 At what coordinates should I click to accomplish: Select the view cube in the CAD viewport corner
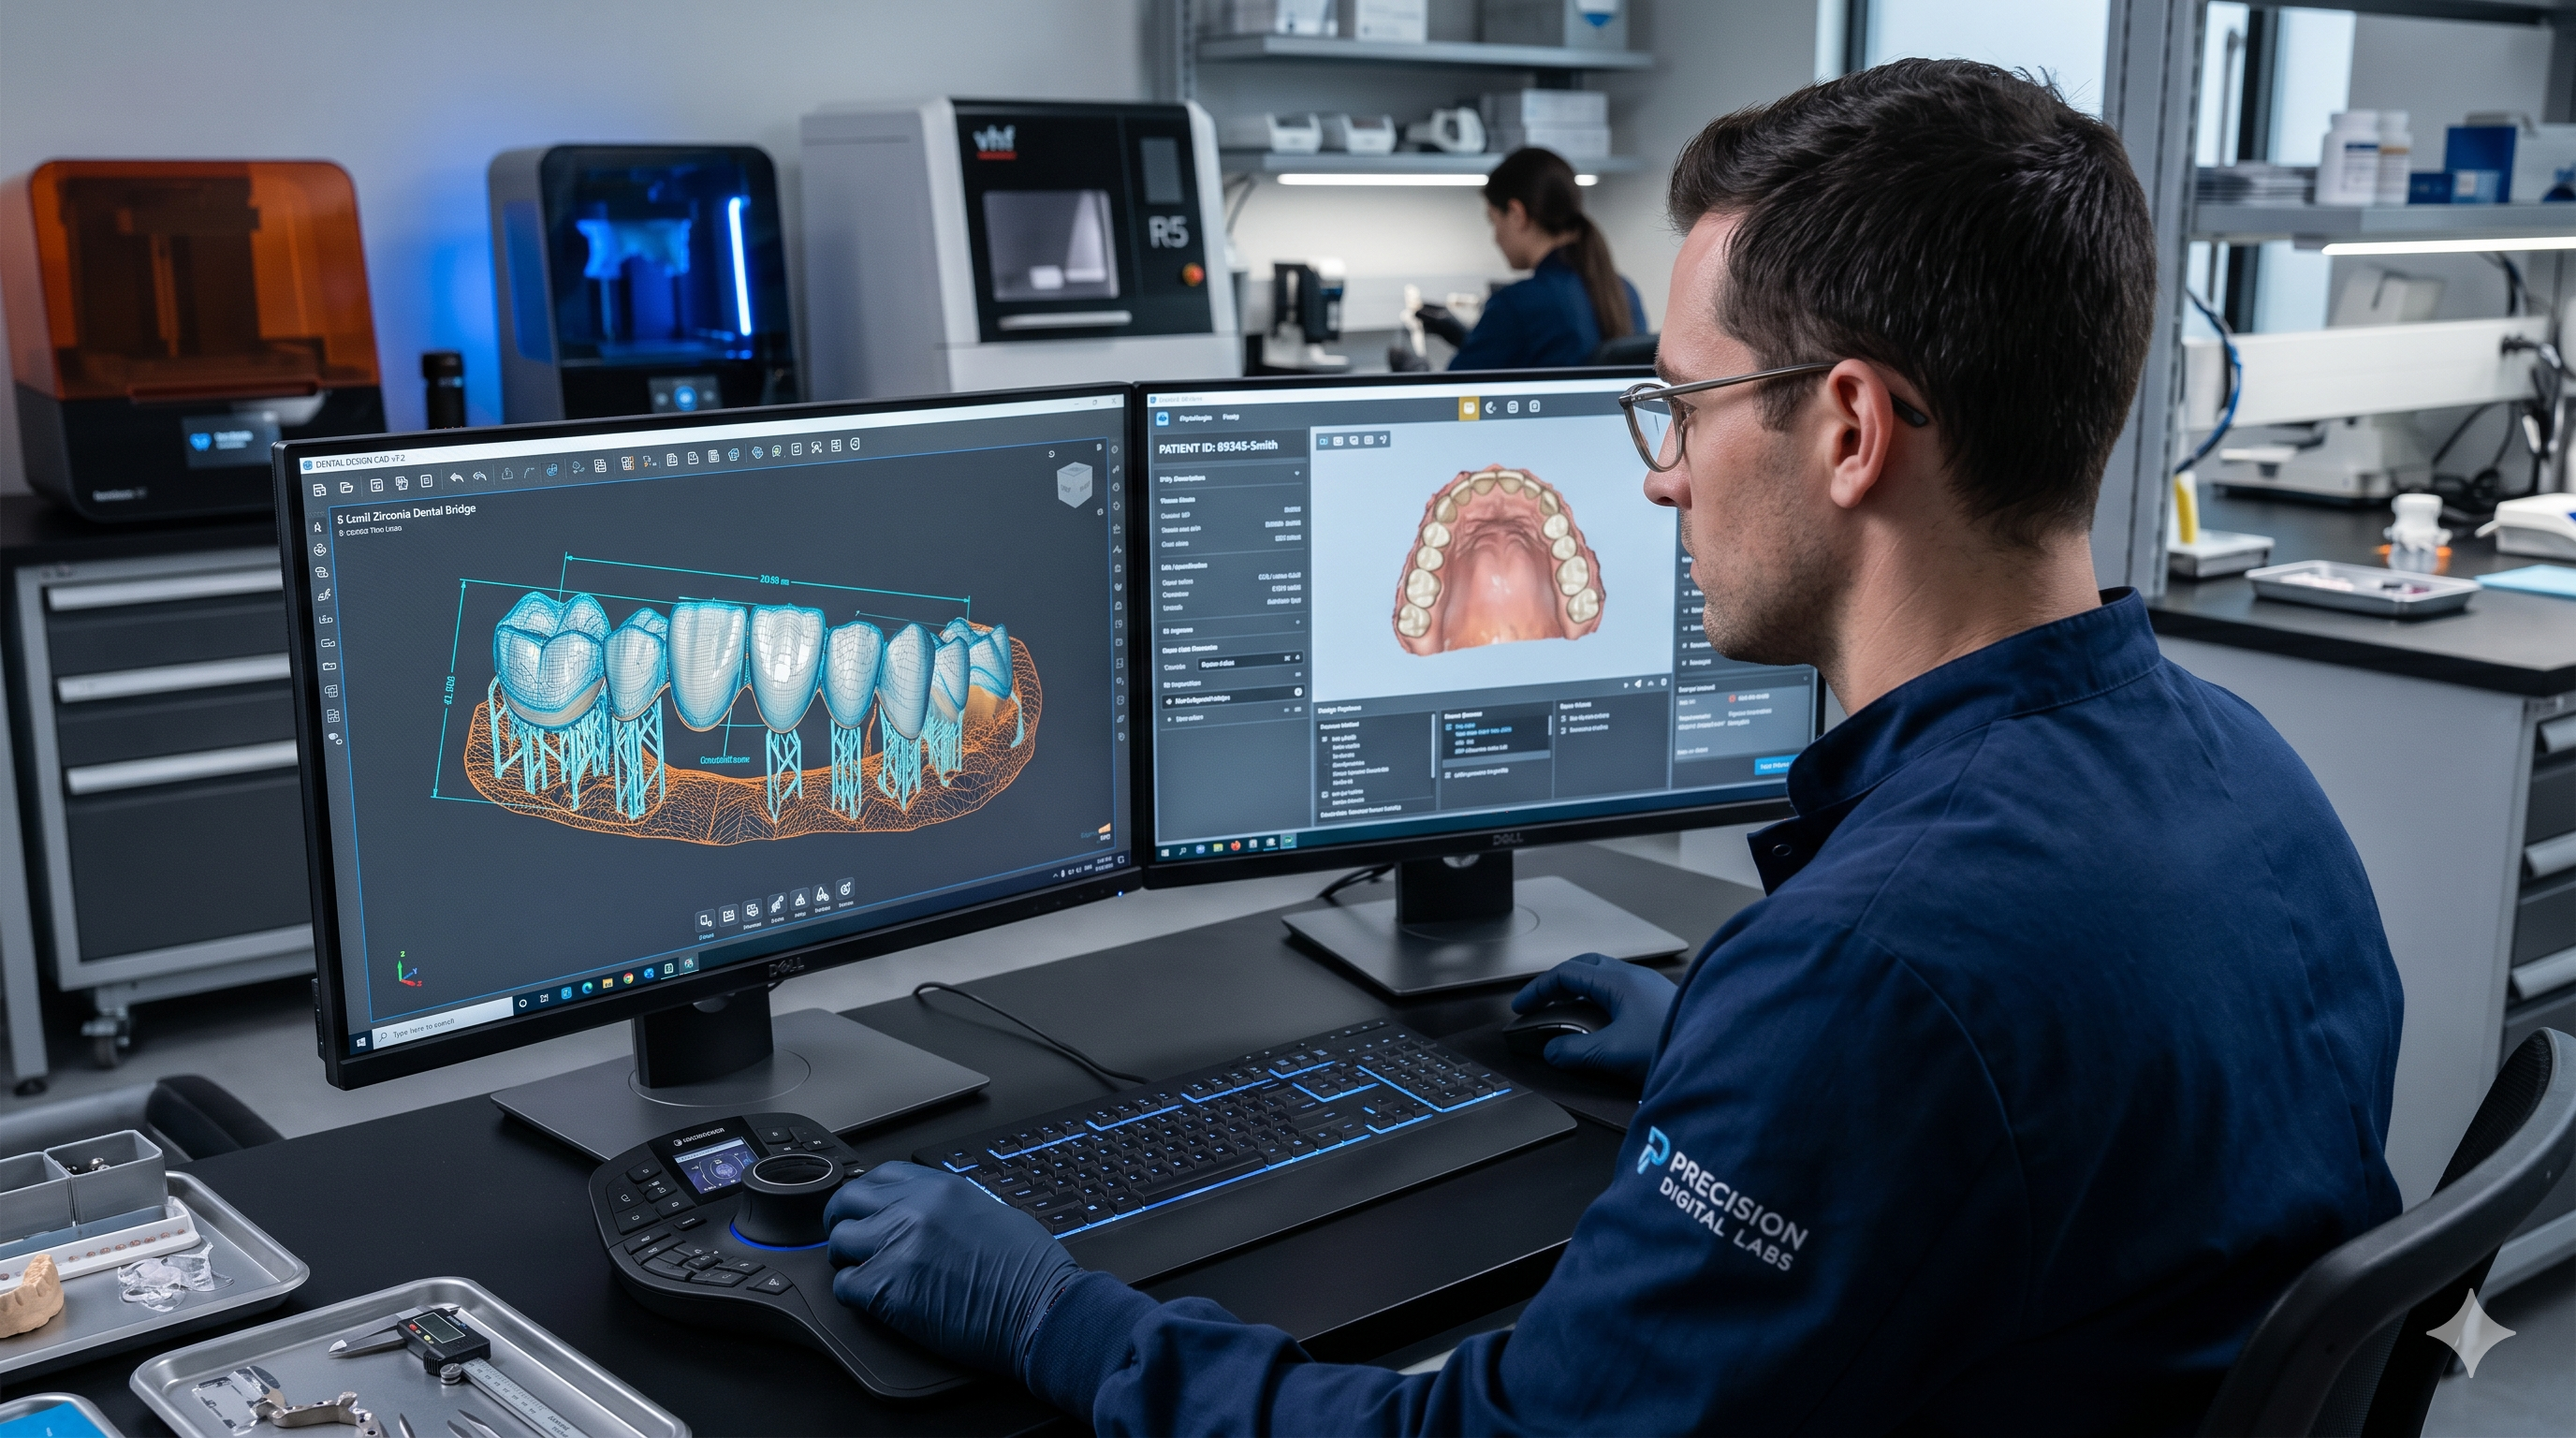(x=1074, y=485)
